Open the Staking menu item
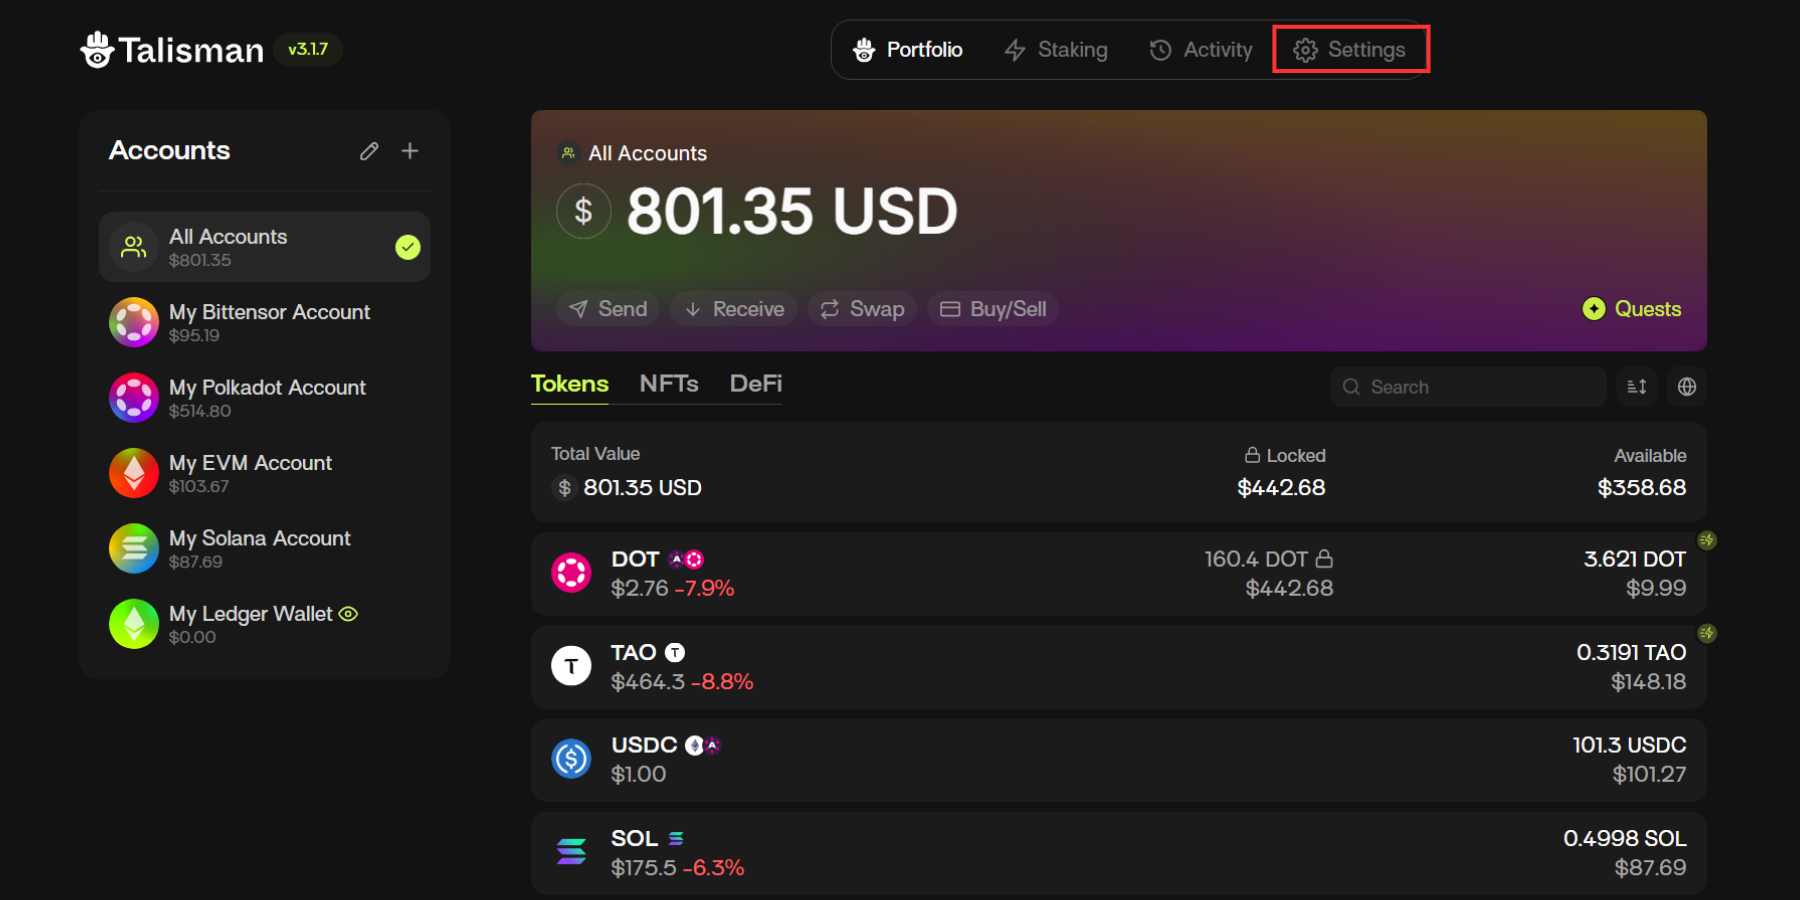 [x=1056, y=50]
